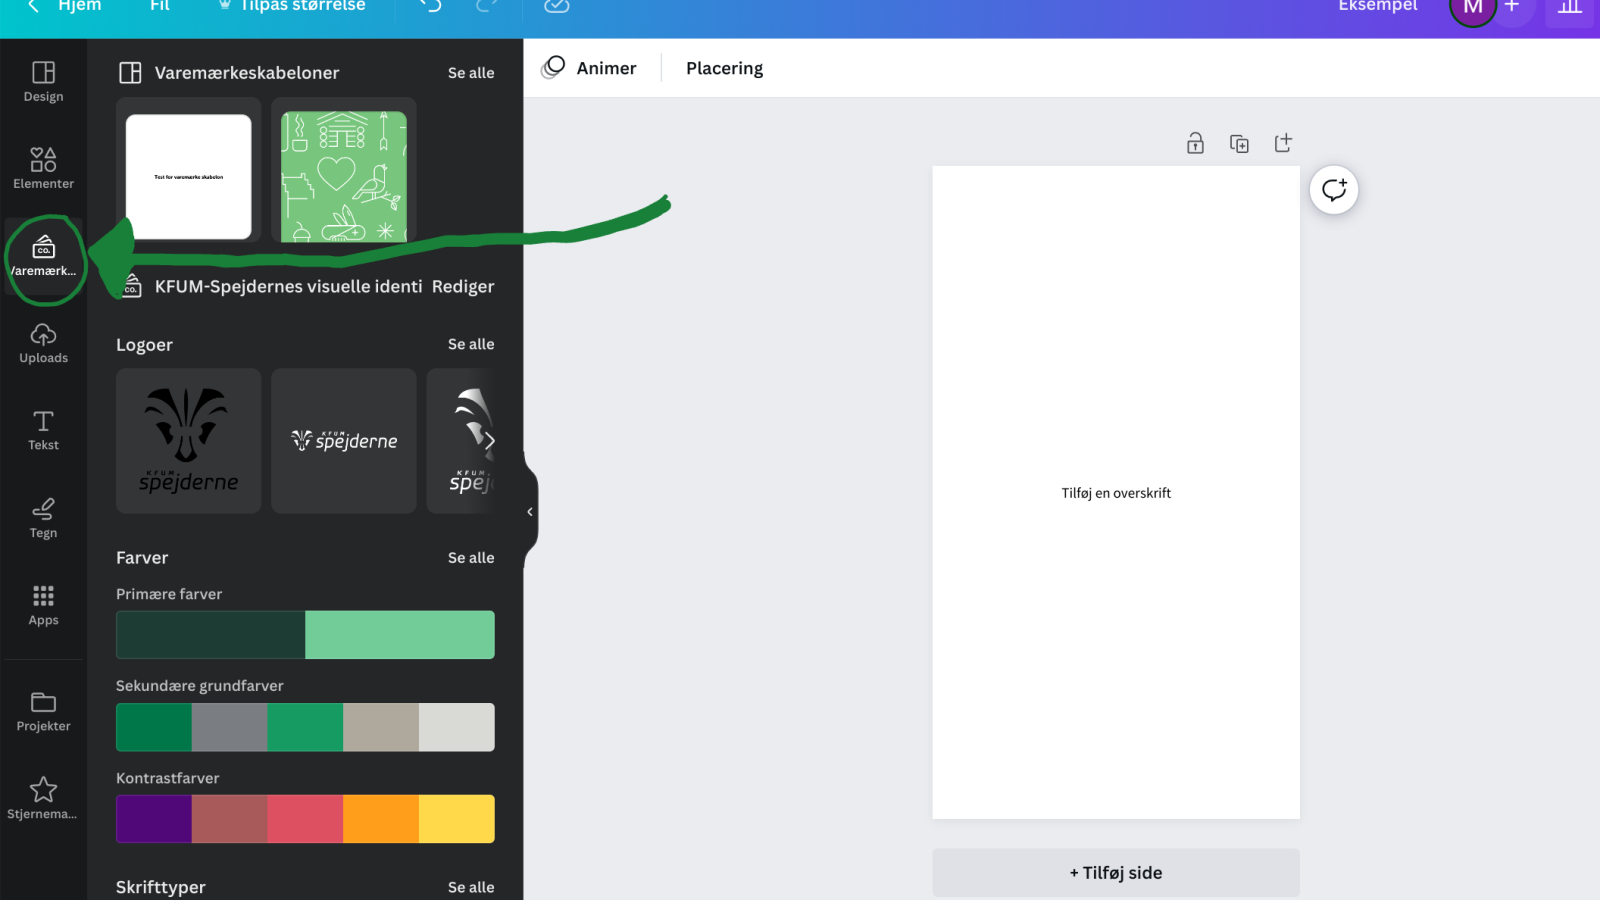This screenshot has height=900, width=1600.
Task: Click the Tilføj side button
Action: tap(1116, 873)
